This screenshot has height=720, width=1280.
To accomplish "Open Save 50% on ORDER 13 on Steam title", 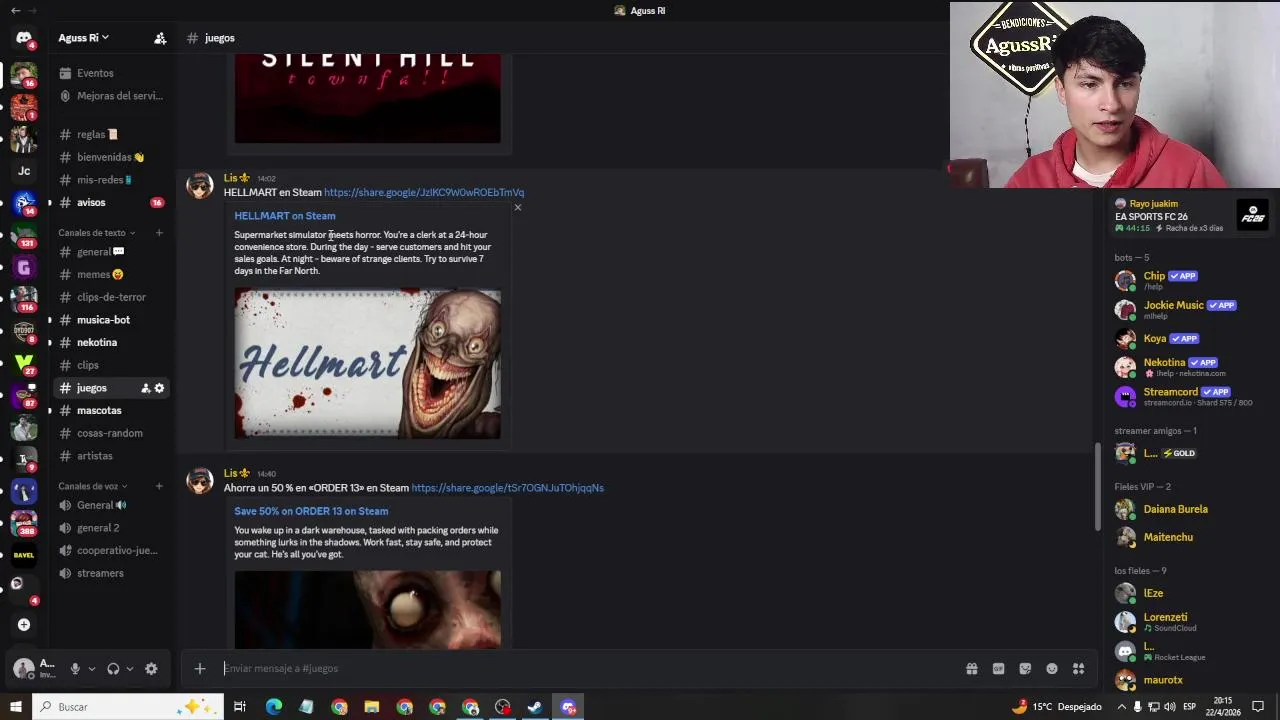I will tap(311, 511).
